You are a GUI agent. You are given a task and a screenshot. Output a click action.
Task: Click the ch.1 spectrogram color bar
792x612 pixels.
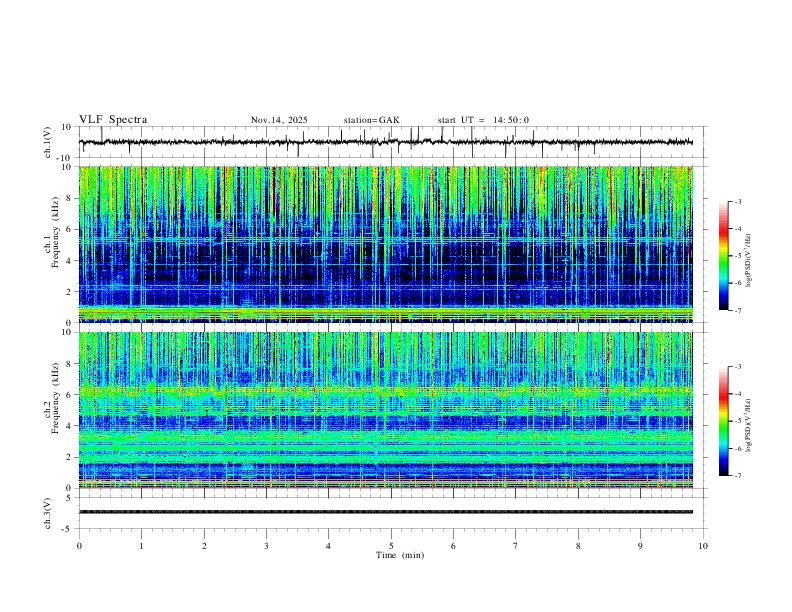coord(723,256)
